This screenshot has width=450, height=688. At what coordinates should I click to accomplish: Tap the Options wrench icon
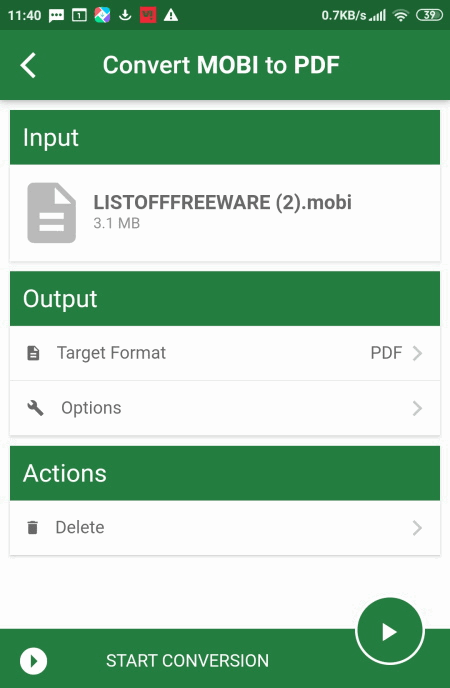tap(35, 408)
